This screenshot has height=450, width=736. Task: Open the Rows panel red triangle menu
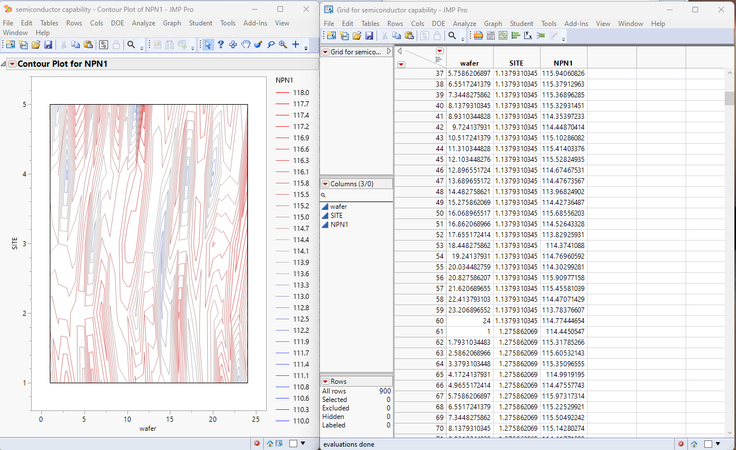(x=324, y=381)
